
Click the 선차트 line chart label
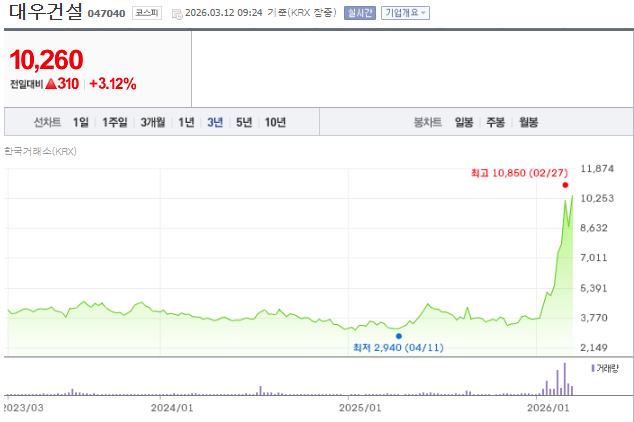tap(47, 122)
